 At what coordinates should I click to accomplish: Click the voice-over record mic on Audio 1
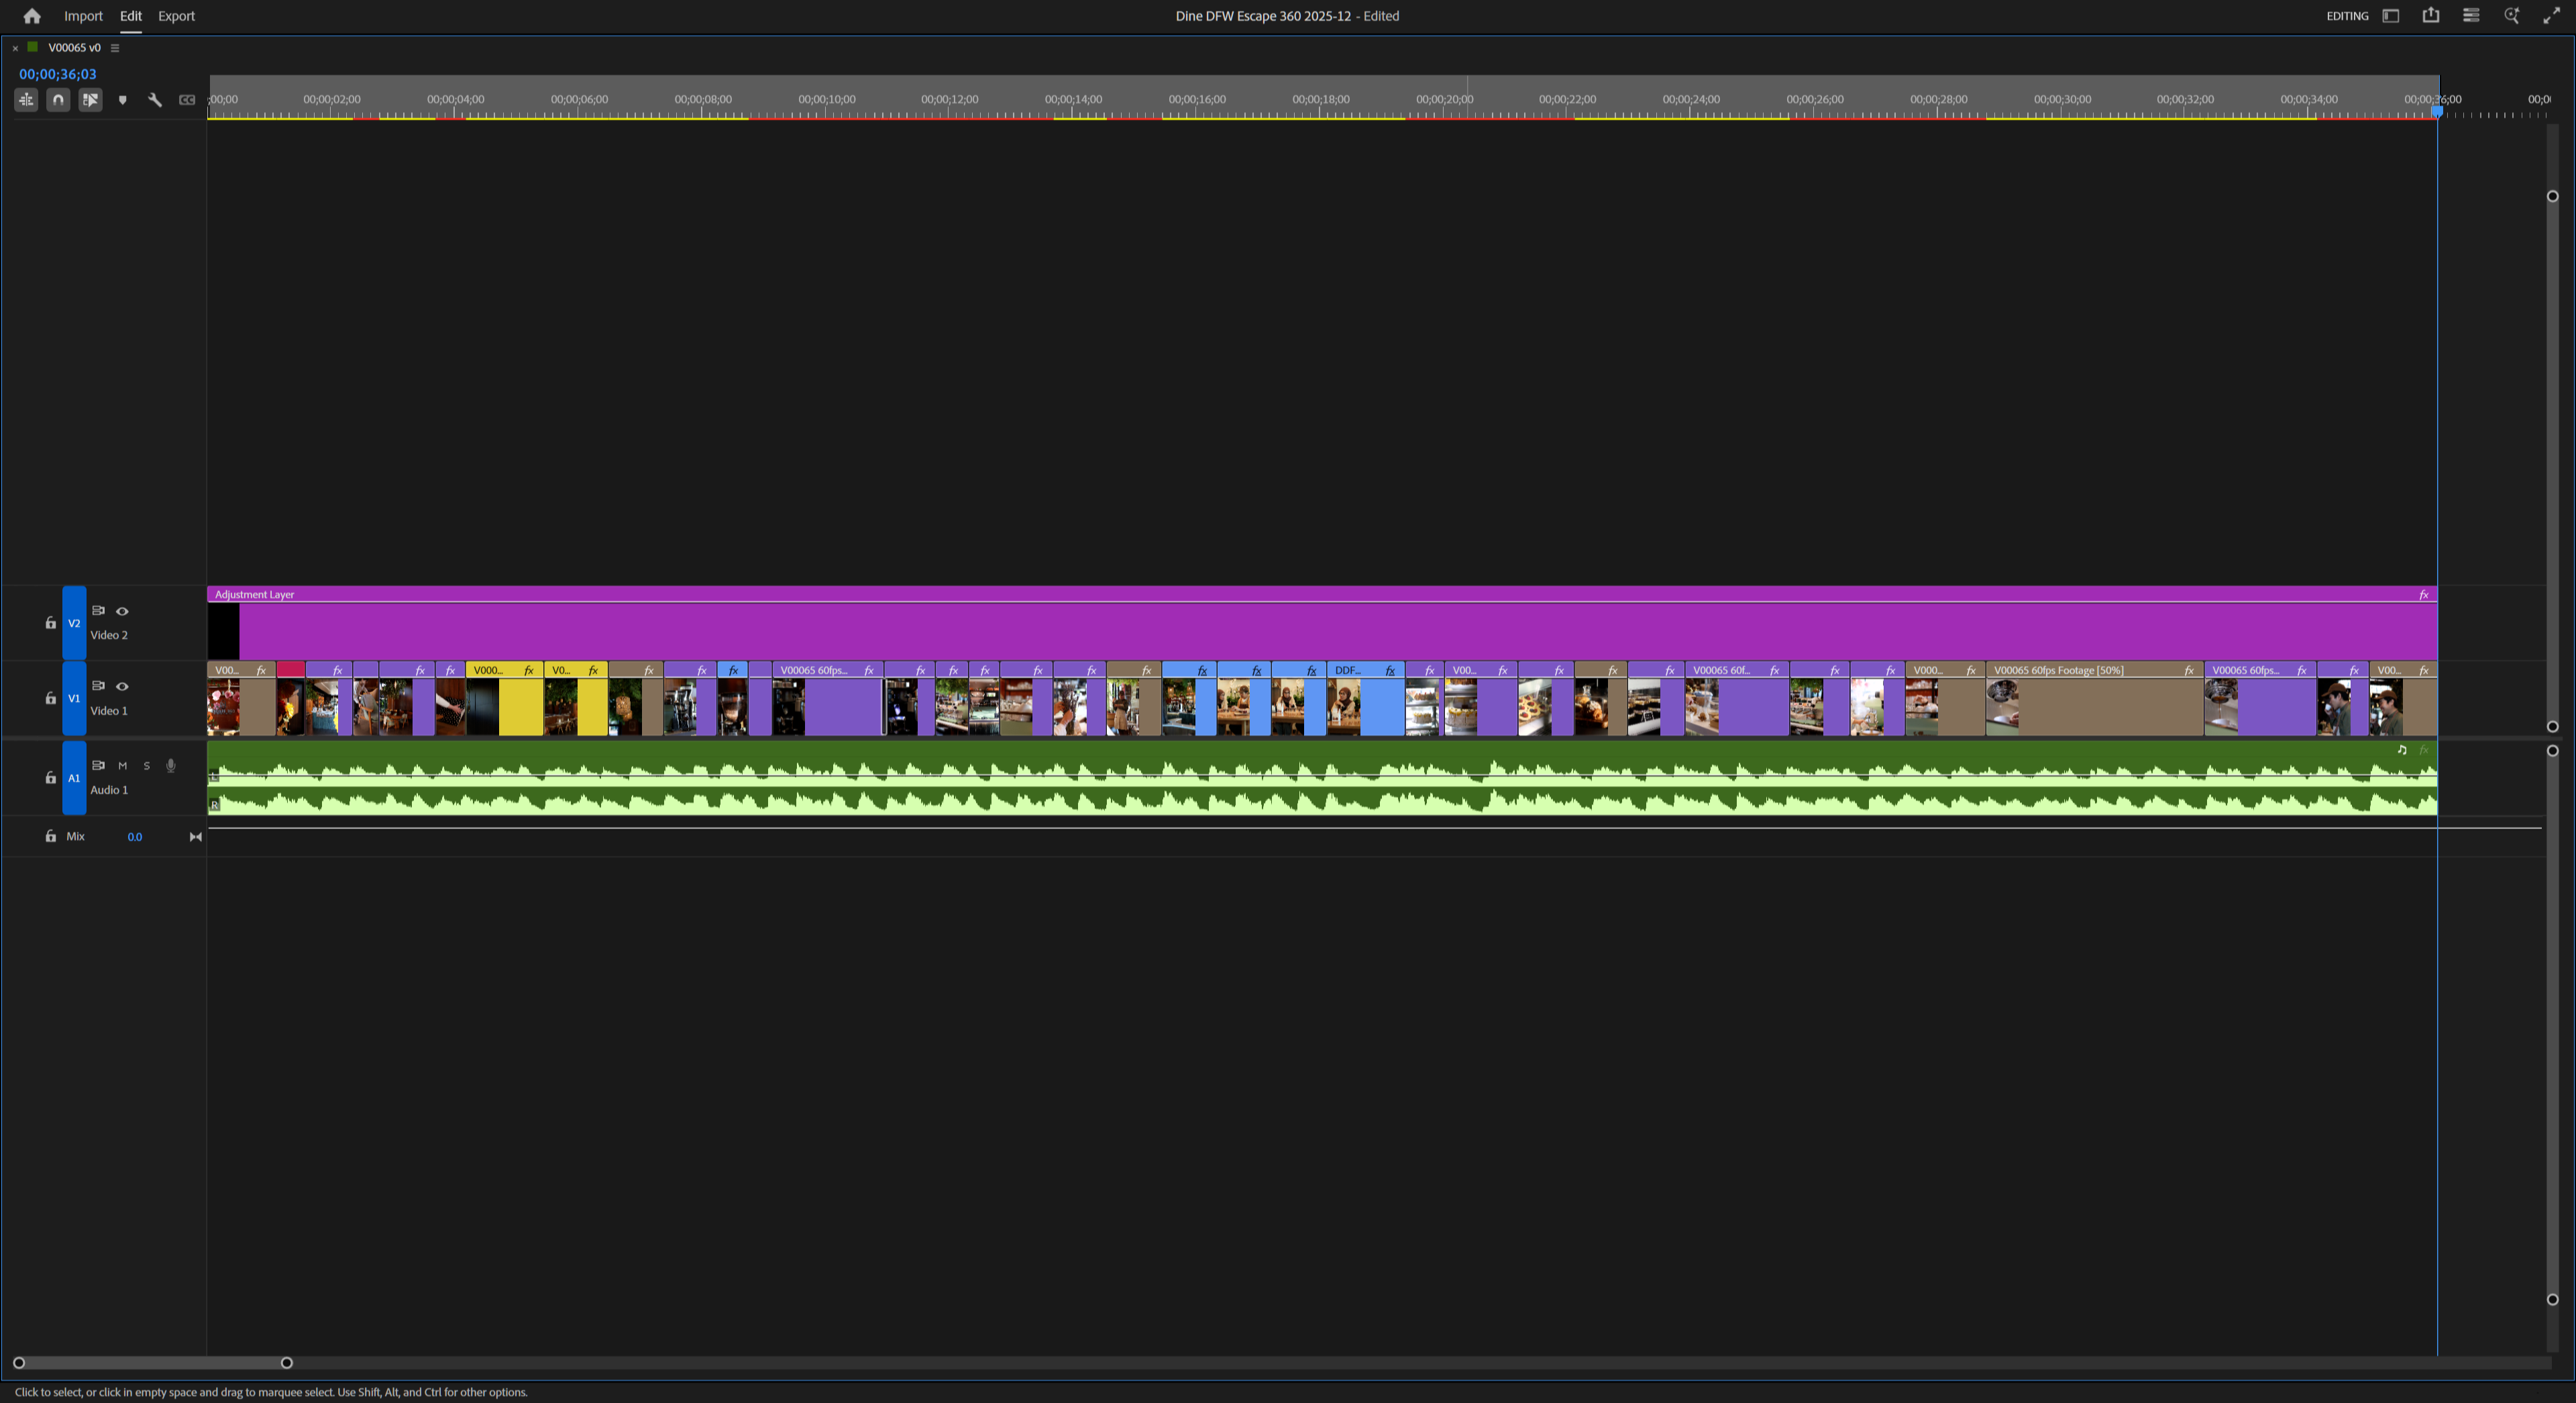pos(170,765)
